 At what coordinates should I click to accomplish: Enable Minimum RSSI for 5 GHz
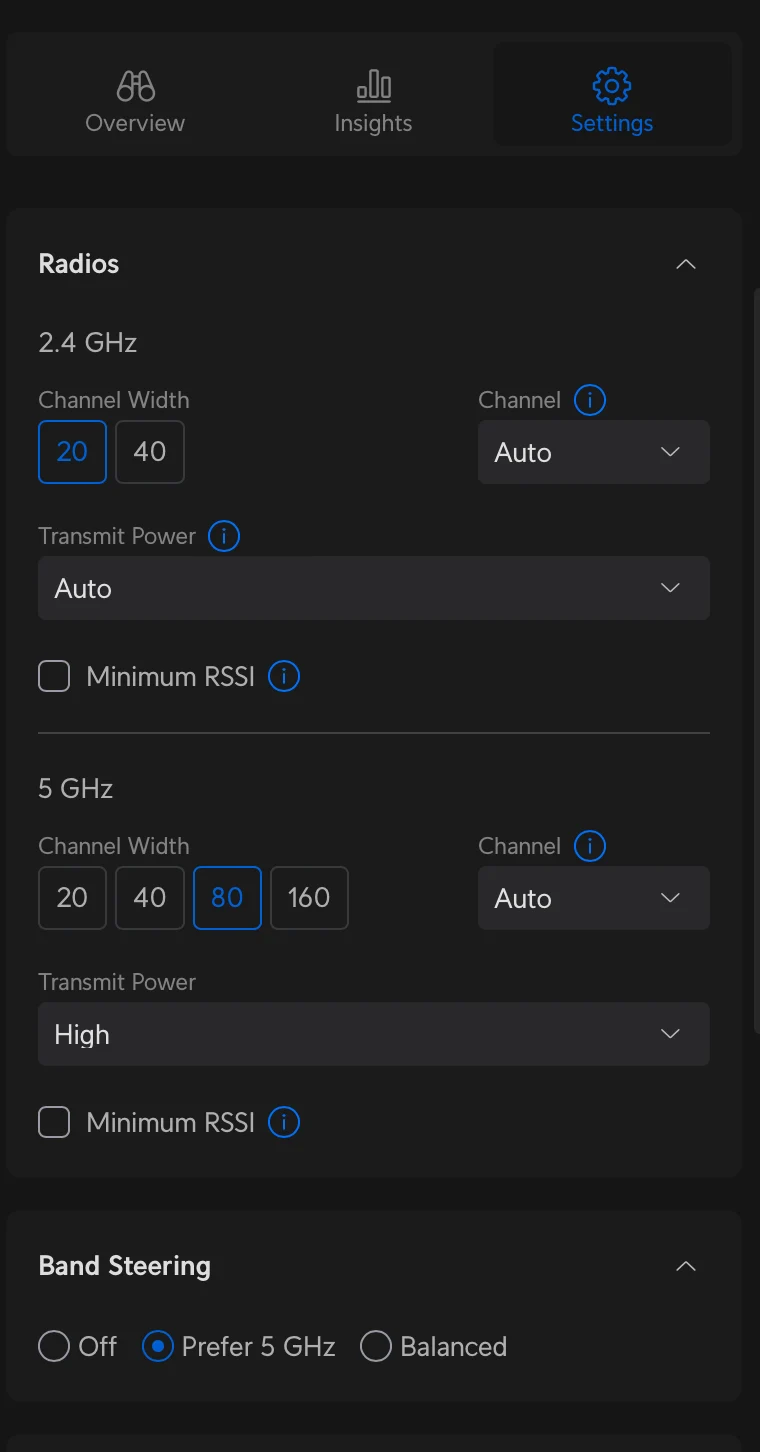54,1122
